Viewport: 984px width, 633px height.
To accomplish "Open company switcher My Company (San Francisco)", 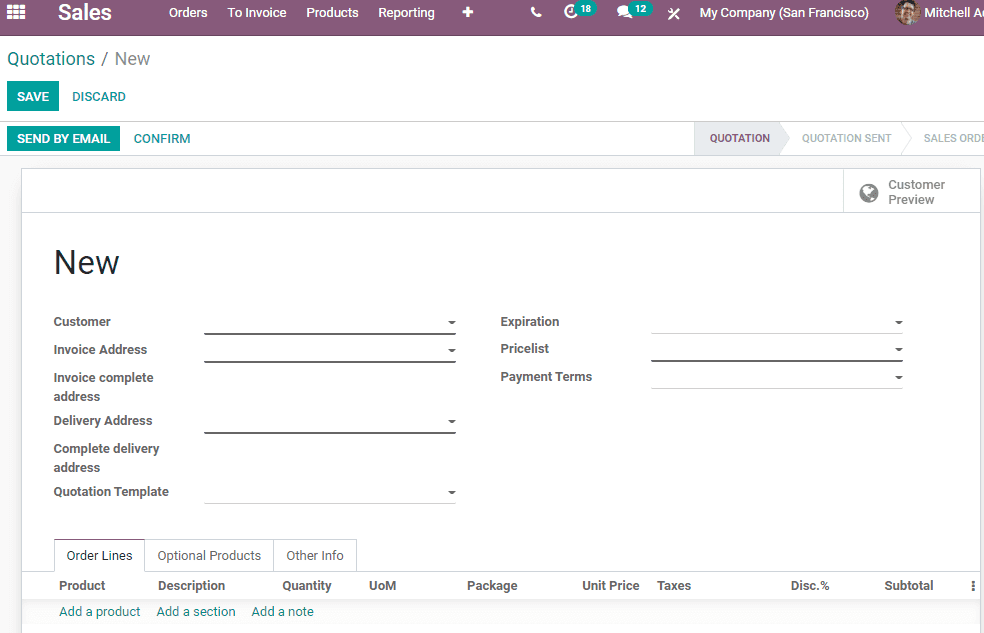I will 784,13.
